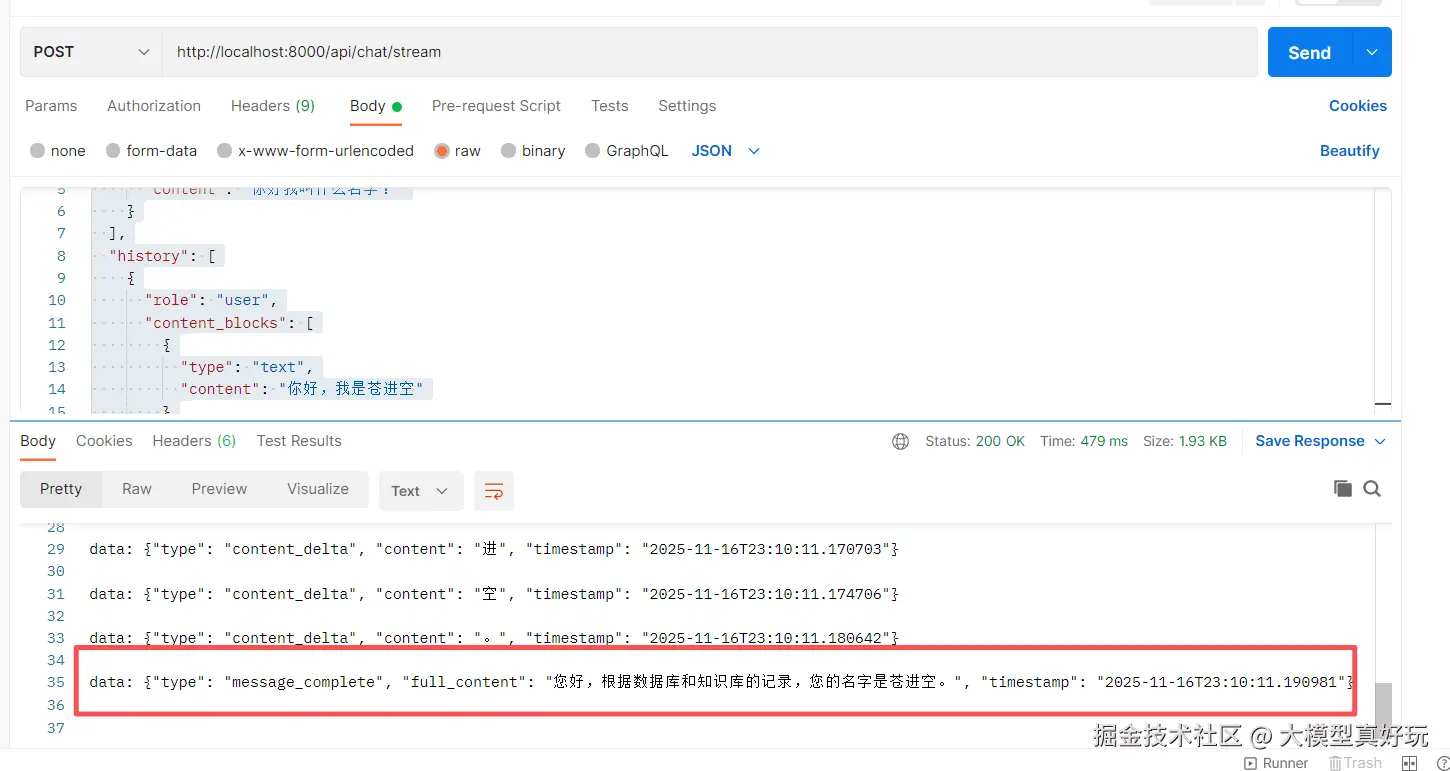Open the response Headers (6) tab
1450x771 pixels.
(x=194, y=441)
